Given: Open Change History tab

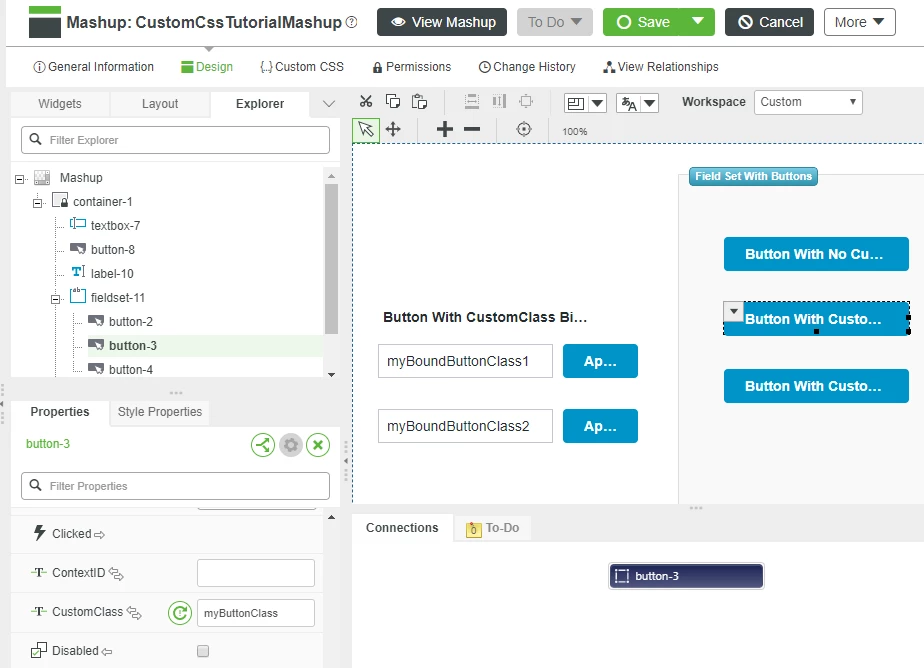Looking at the screenshot, I should coord(527,67).
